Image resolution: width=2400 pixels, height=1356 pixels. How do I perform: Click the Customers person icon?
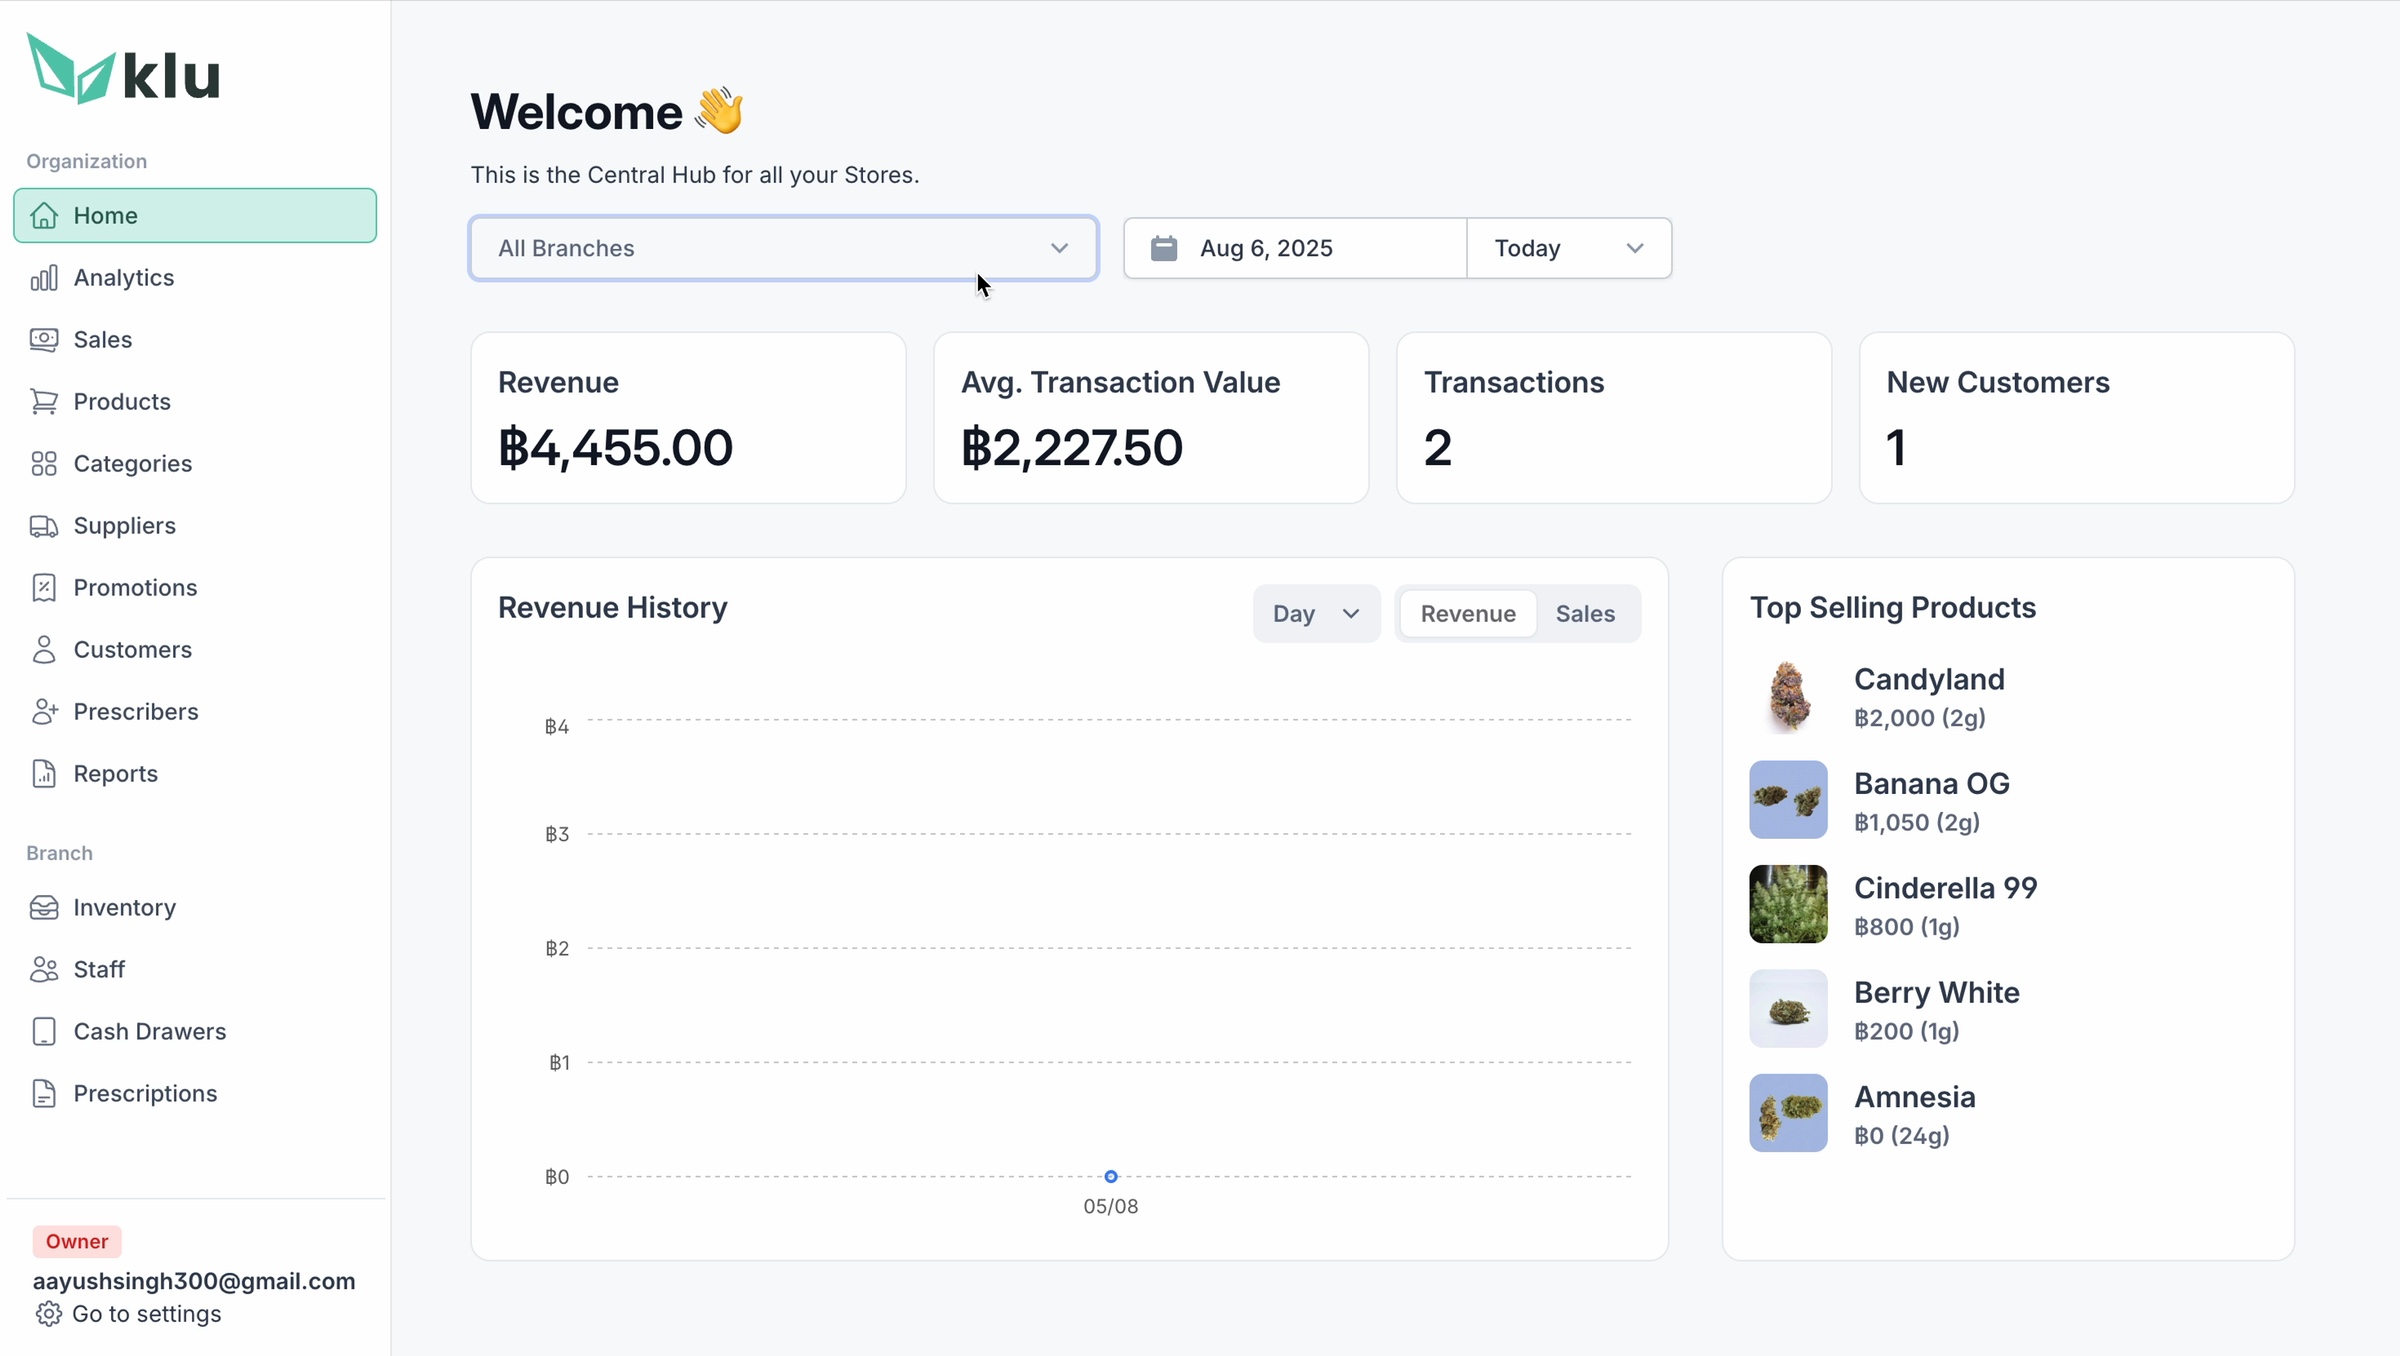[44, 649]
